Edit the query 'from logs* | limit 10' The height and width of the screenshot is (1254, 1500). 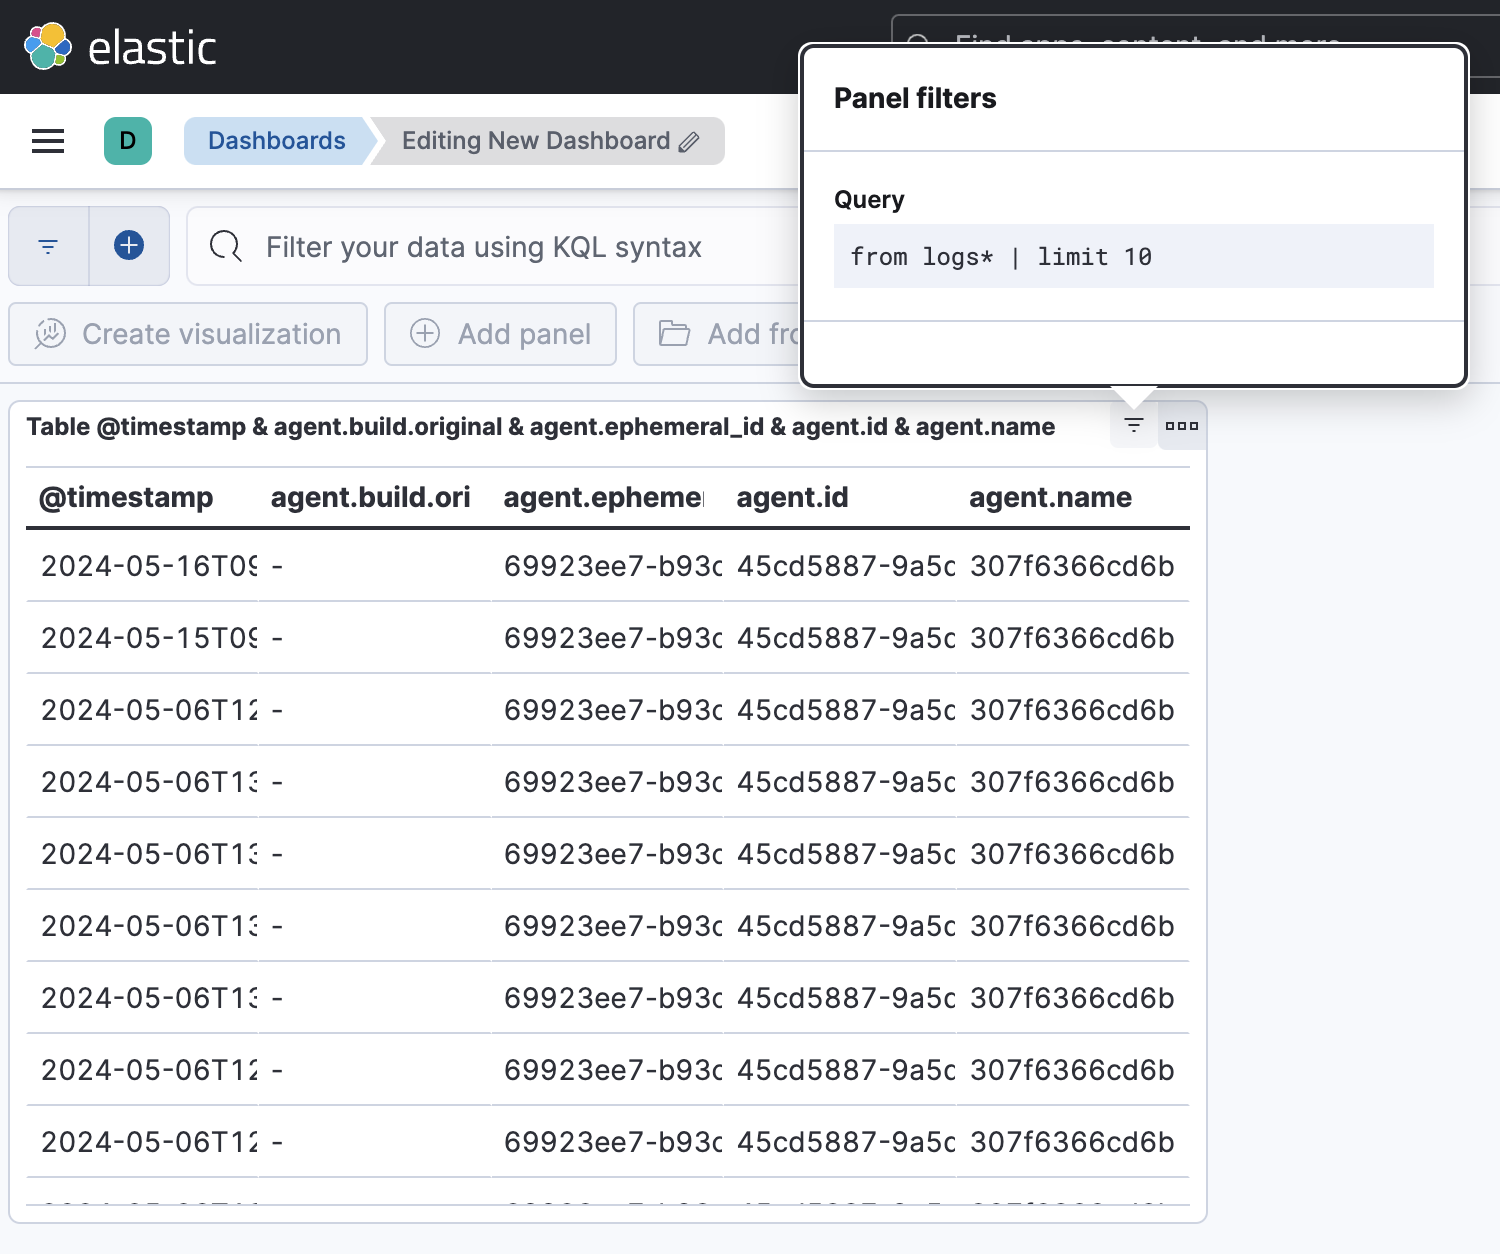[1000, 256]
